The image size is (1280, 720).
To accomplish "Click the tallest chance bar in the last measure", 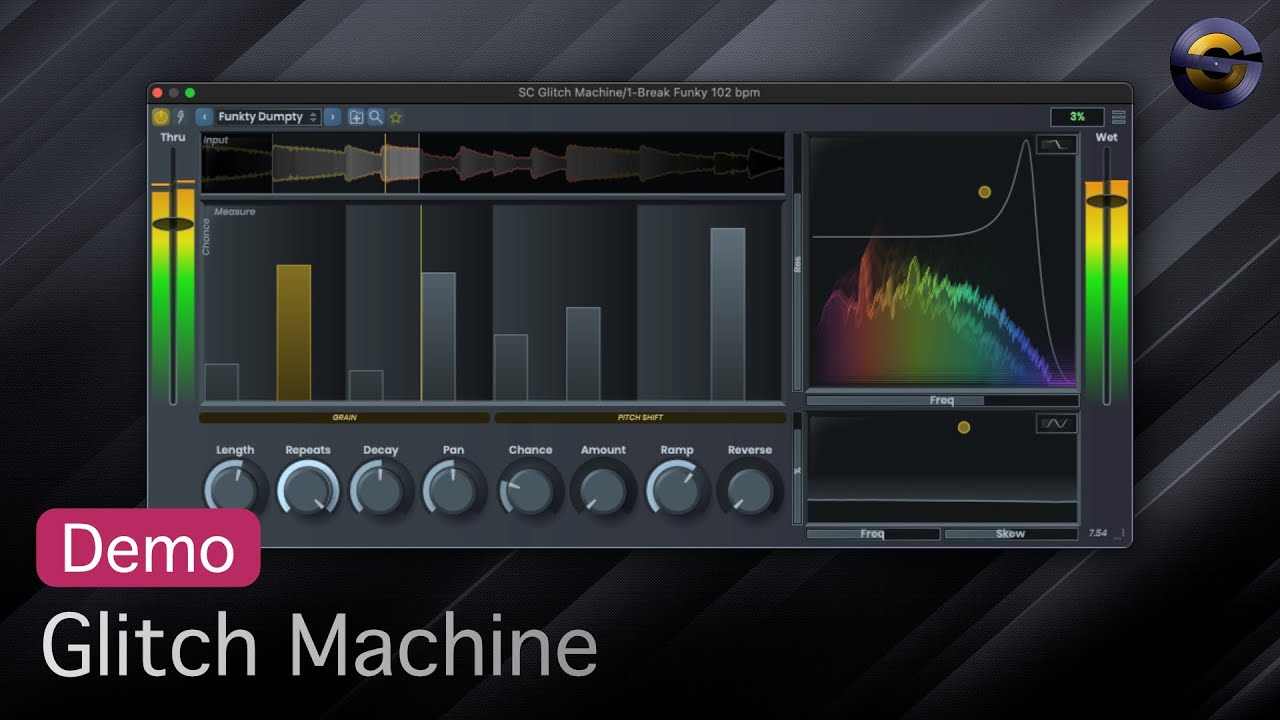I will pyautogui.click(x=728, y=314).
